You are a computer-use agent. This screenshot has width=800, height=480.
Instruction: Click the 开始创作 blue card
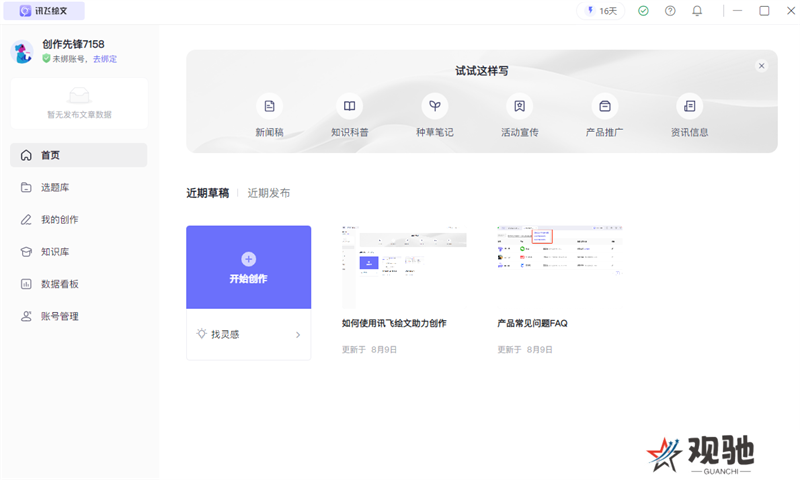pyautogui.click(x=248, y=267)
